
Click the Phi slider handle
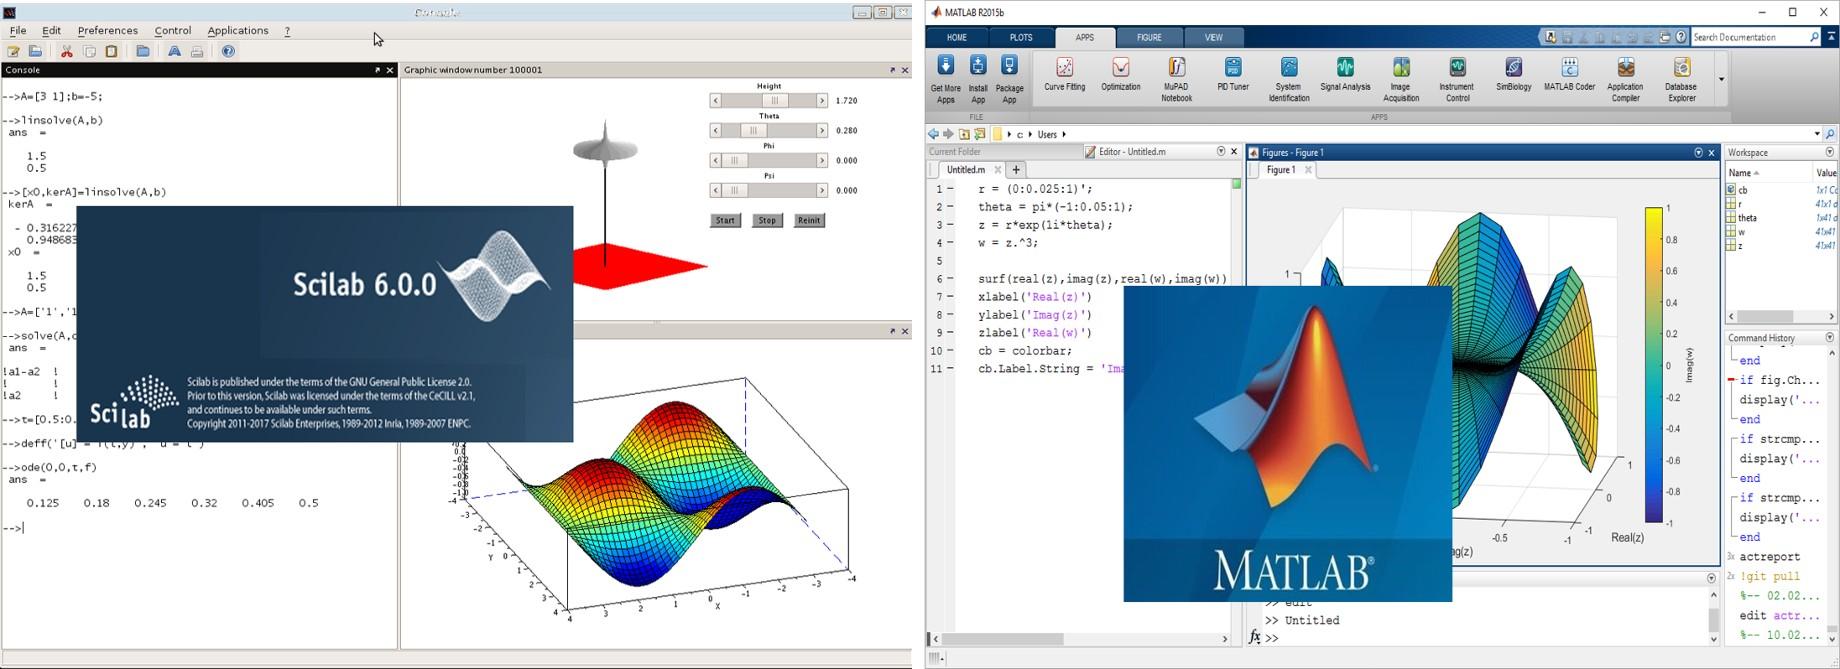click(735, 161)
